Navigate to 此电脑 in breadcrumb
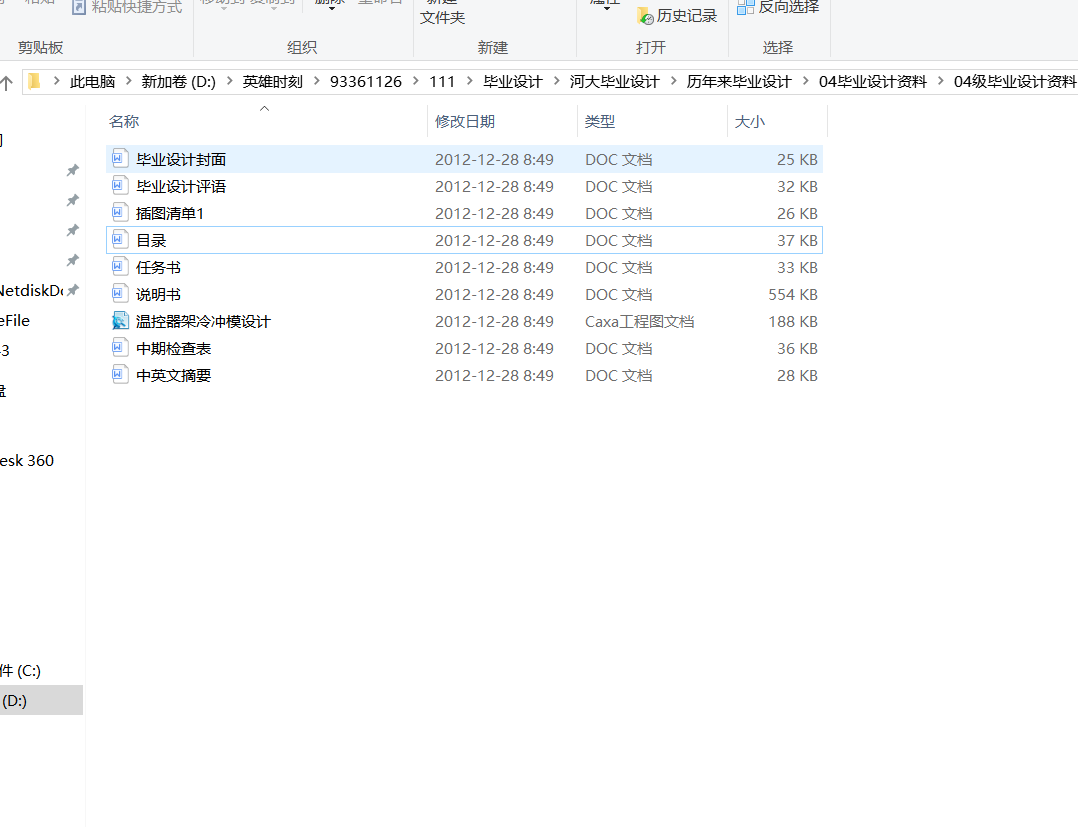The height and width of the screenshot is (827, 1078). point(92,82)
